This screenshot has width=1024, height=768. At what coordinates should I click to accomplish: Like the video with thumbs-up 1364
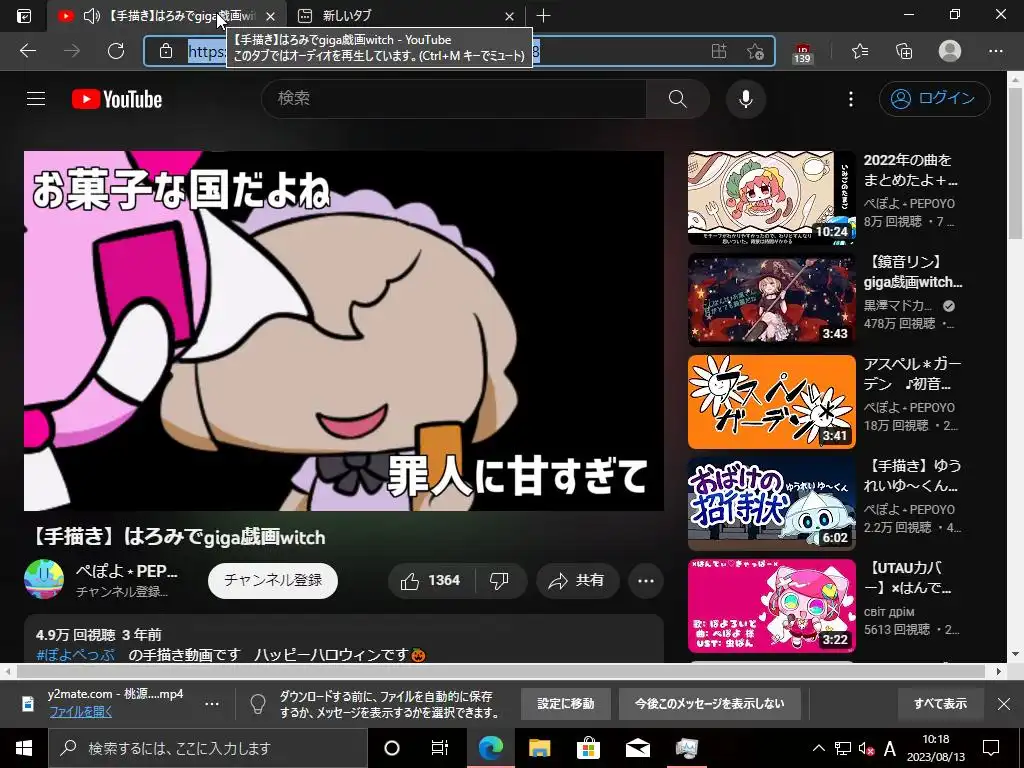pos(432,581)
